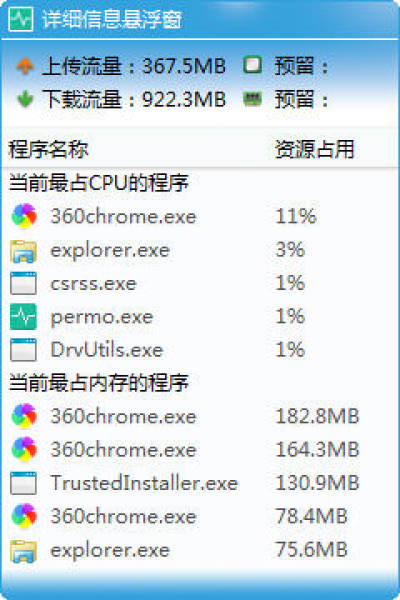Viewport: 400px width, 600px height.
Task: Click the csrss.exe window icon
Action: point(23,284)
